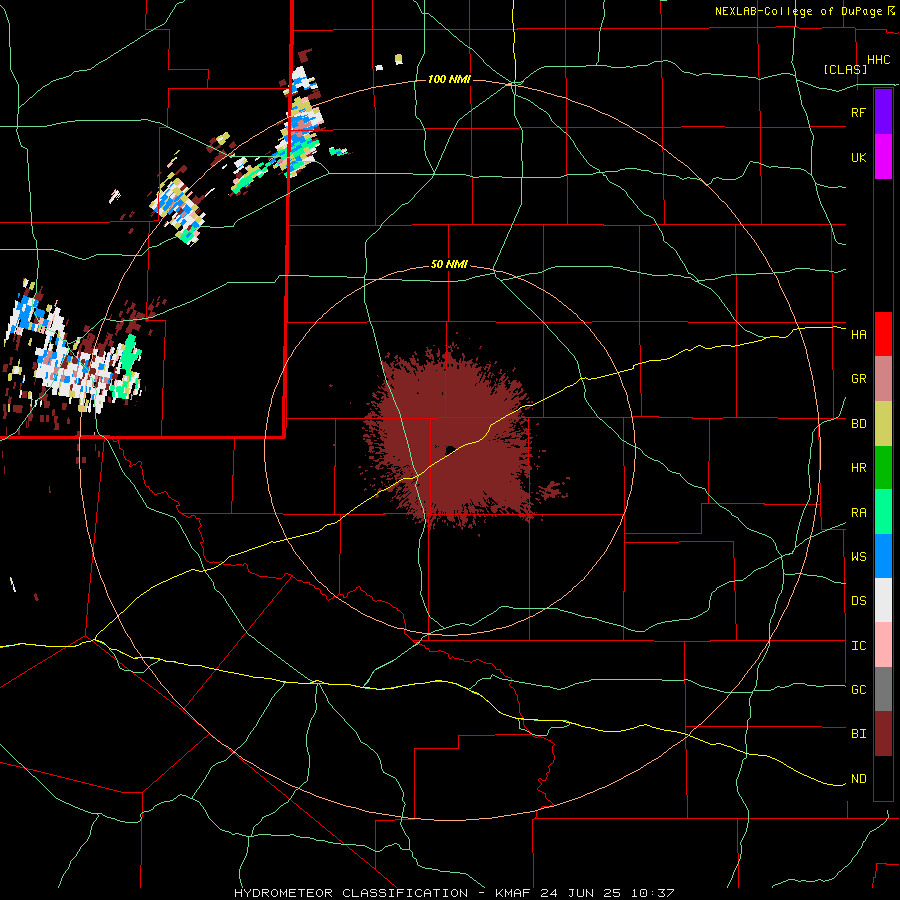Click the 50 NMI range ring label
Viewport: 900px width, 900px height.
point(449,265)
